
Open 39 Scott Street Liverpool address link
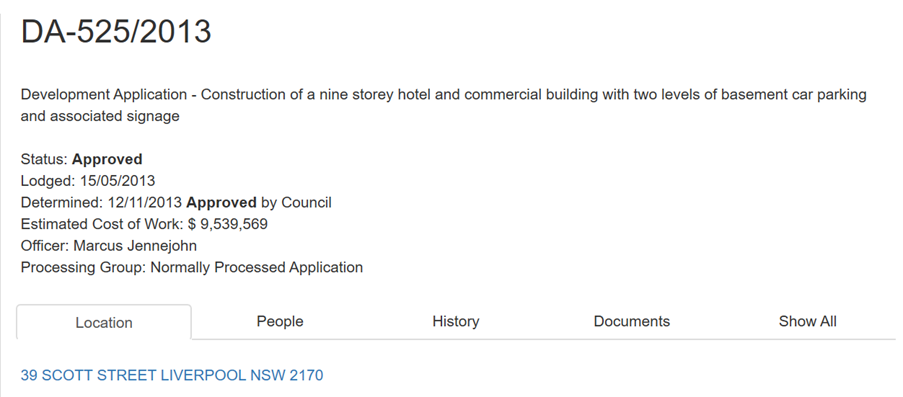pos(172,376)
